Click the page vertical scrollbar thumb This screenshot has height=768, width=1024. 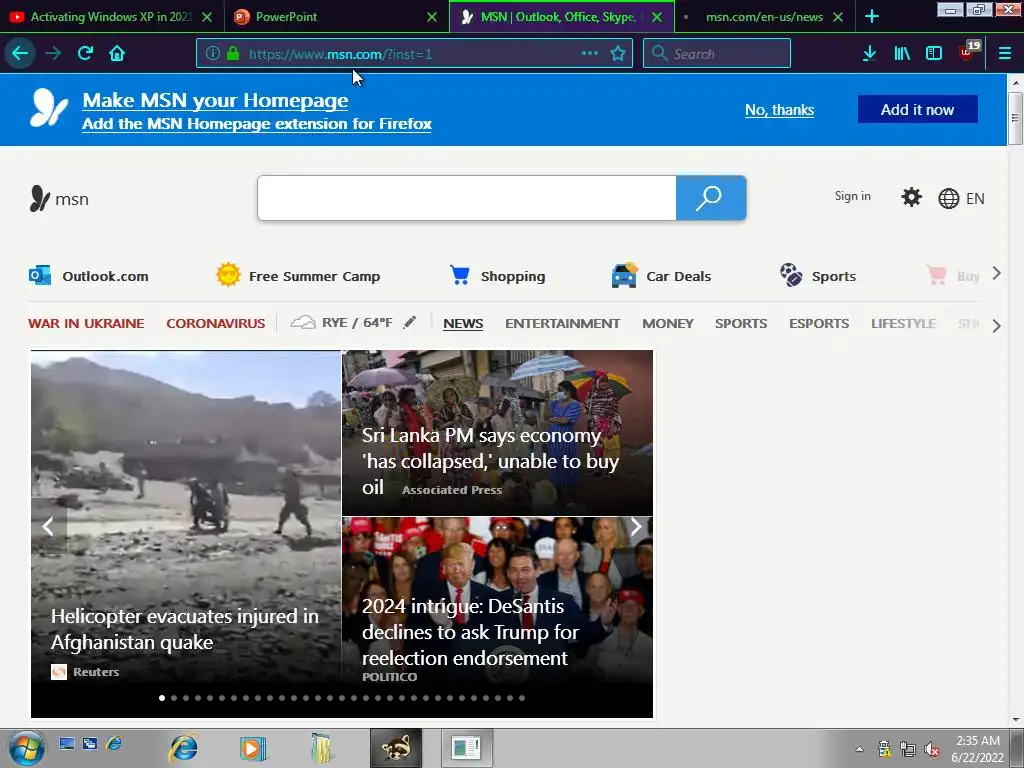click(1015, 118)
